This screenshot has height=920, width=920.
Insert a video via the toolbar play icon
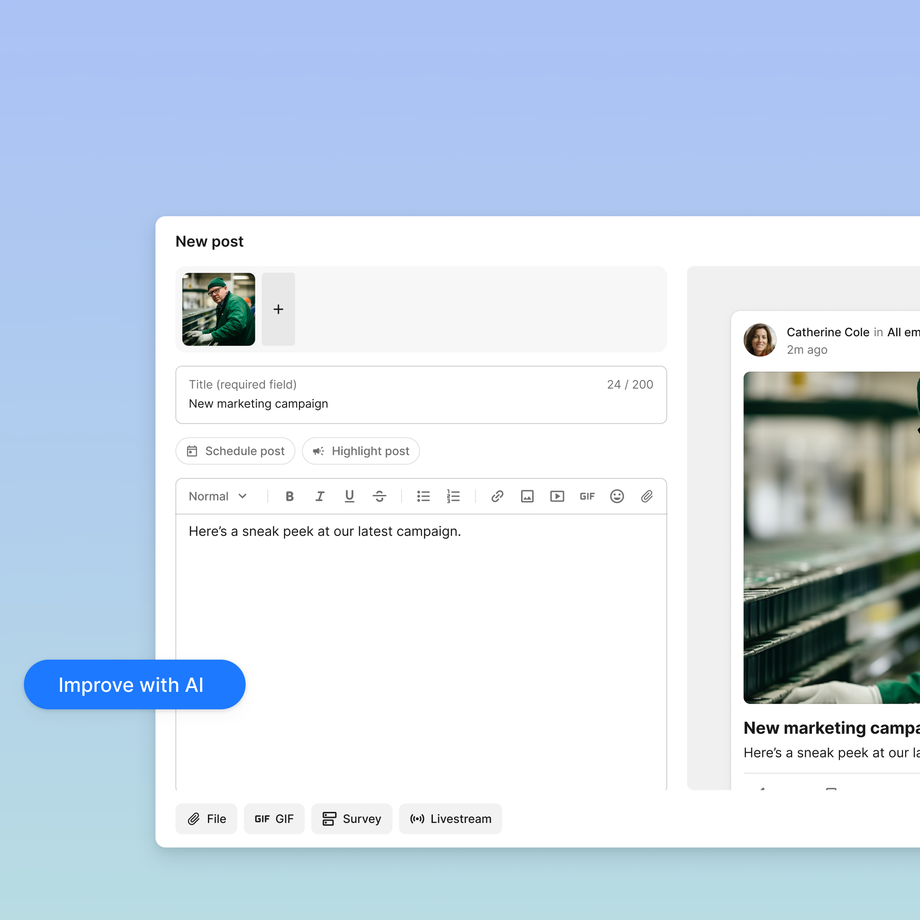(x=557, y=496)
